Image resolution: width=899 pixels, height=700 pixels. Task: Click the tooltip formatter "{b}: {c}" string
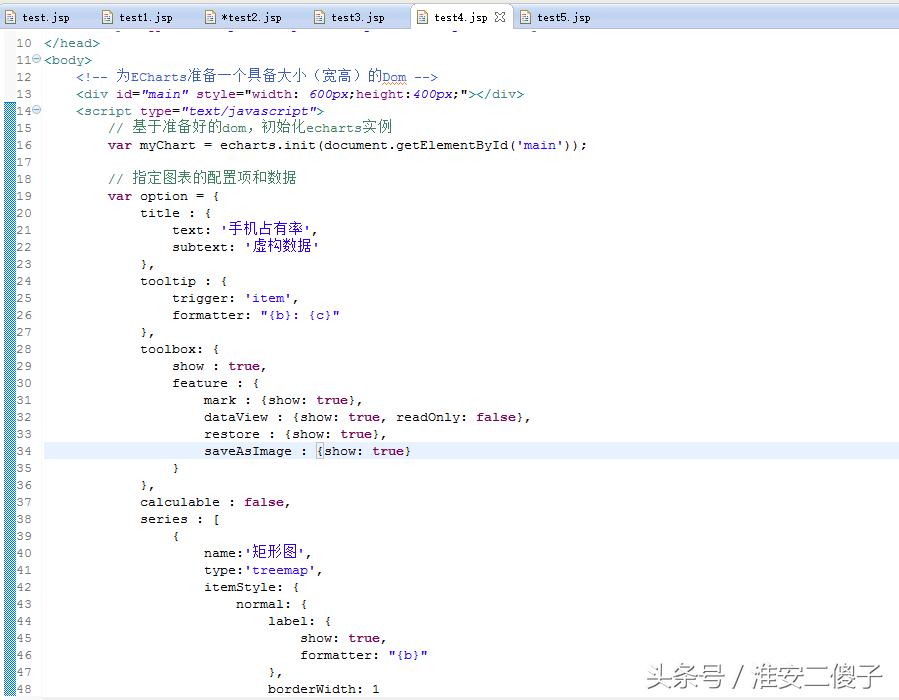(300, 315)
